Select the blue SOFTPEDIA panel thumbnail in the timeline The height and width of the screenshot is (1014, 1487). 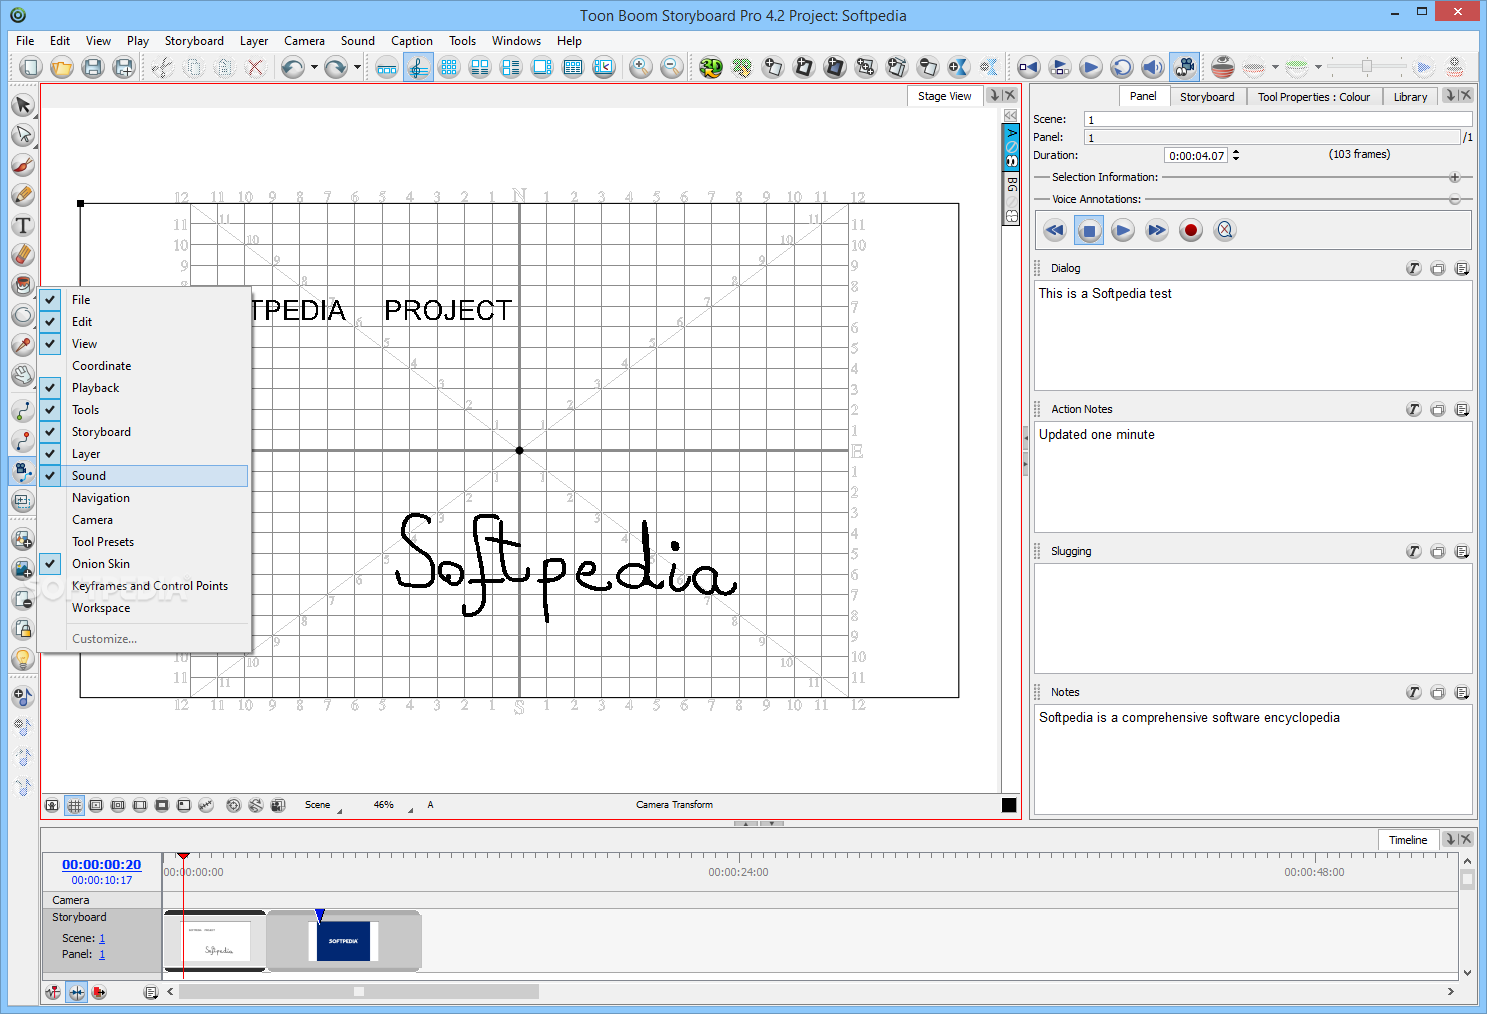coord(343,941)
